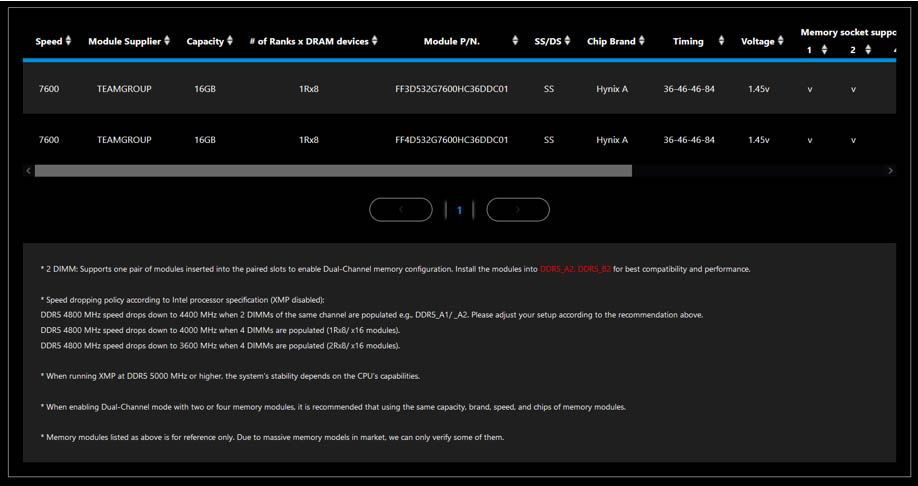This screenshot has height=486, width=918.
Task: Click Hynix A in FF3D532G7600HC36DDC01 row
Action: [x=612, y=90]
